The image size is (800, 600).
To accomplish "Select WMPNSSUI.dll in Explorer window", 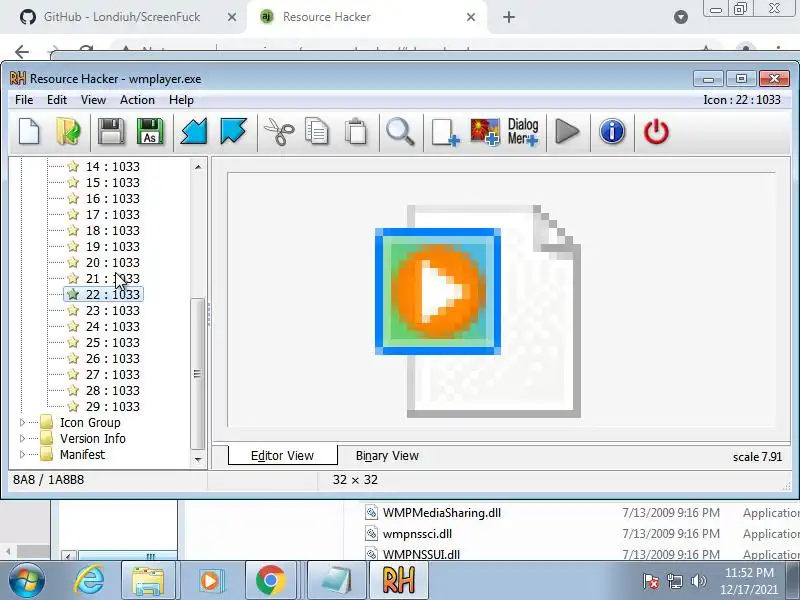I will [x=421, y=554].
